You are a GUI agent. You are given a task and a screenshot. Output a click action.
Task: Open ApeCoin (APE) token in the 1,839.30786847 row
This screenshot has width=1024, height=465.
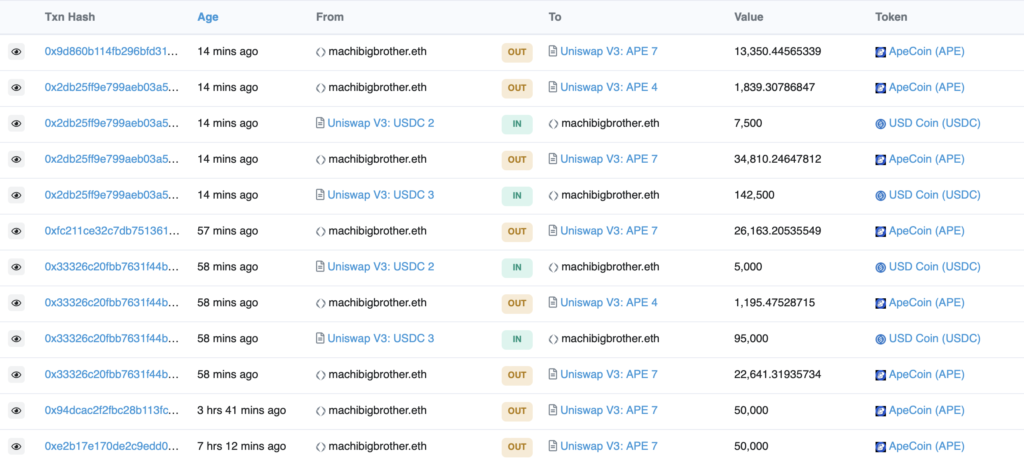click(x=926, y=87)
